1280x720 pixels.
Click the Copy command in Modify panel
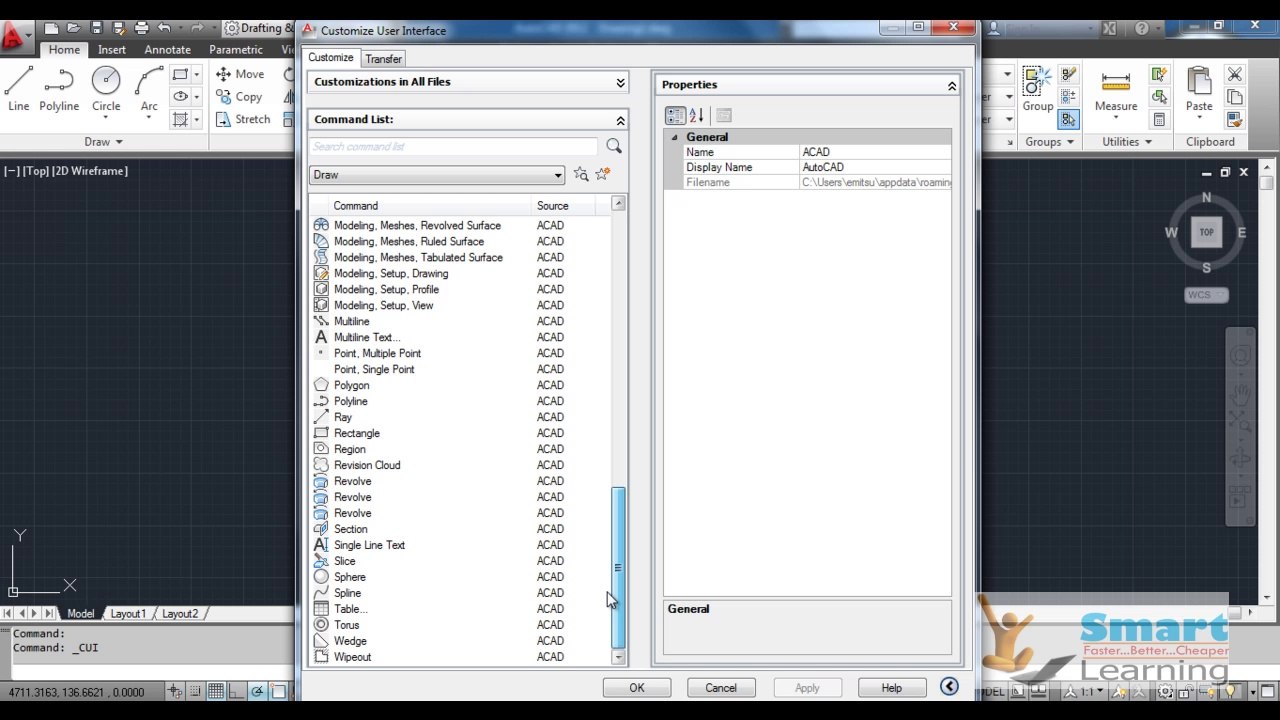[238, 97]
